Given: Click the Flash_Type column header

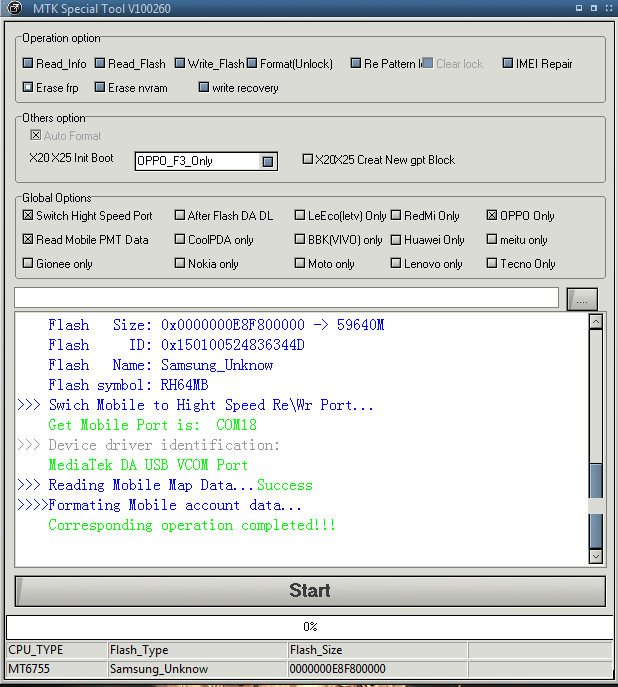Looking at the screenshot, I should click(197, 650).
